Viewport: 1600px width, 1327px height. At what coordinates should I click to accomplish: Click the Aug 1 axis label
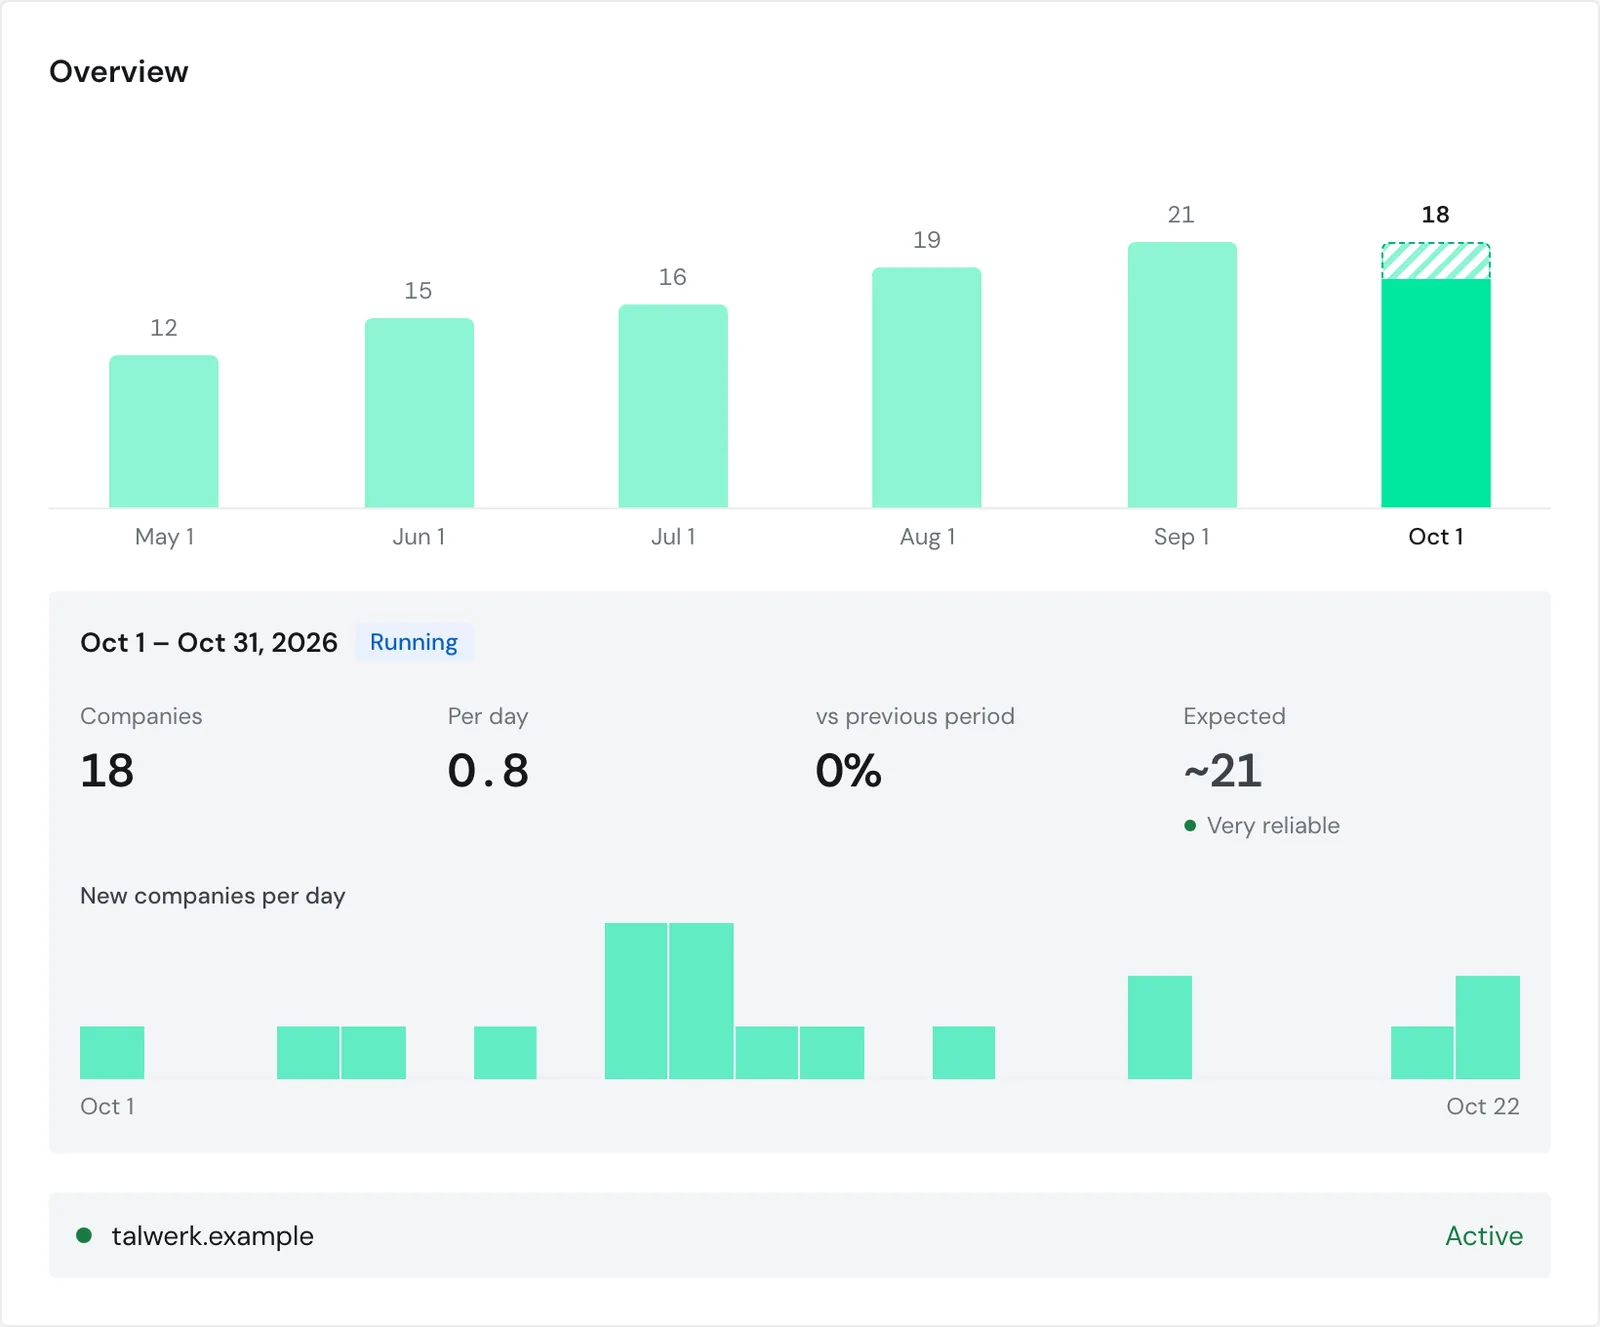click(927, 537)
